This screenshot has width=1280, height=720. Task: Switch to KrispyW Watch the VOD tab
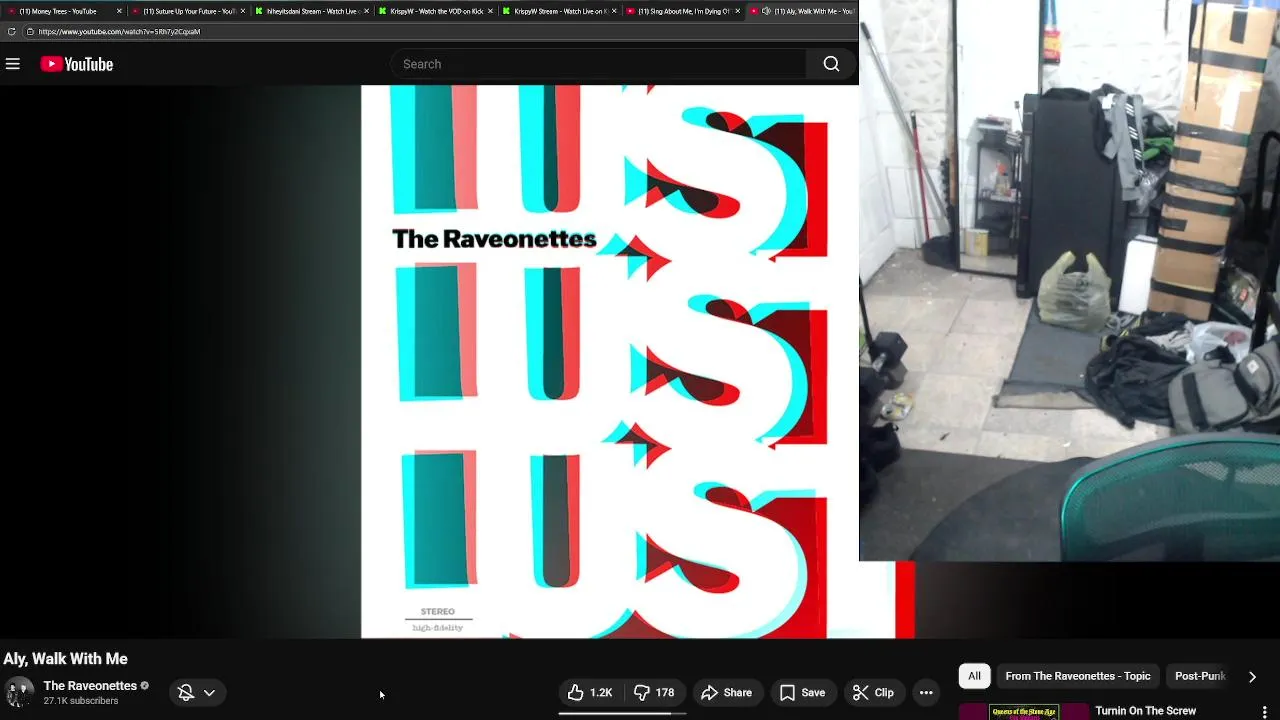coord(436,11)
